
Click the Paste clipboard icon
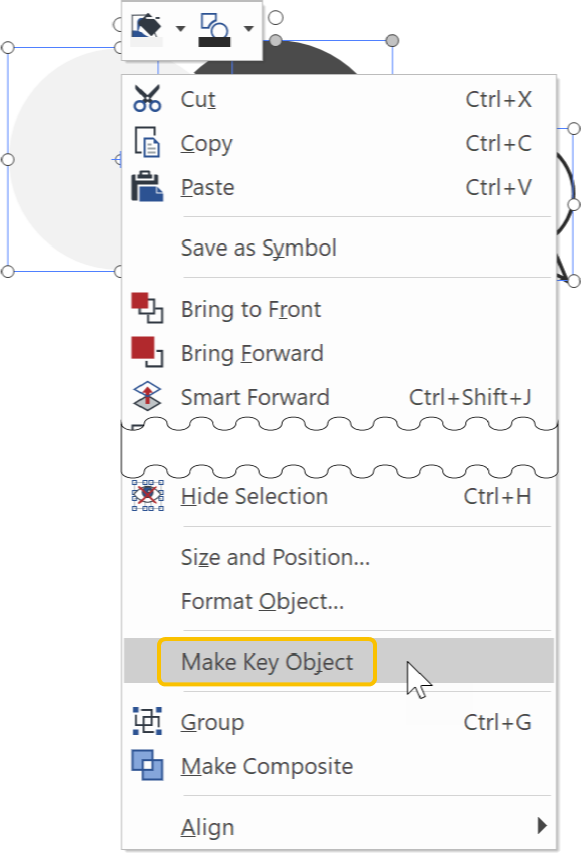pos(146,187)
